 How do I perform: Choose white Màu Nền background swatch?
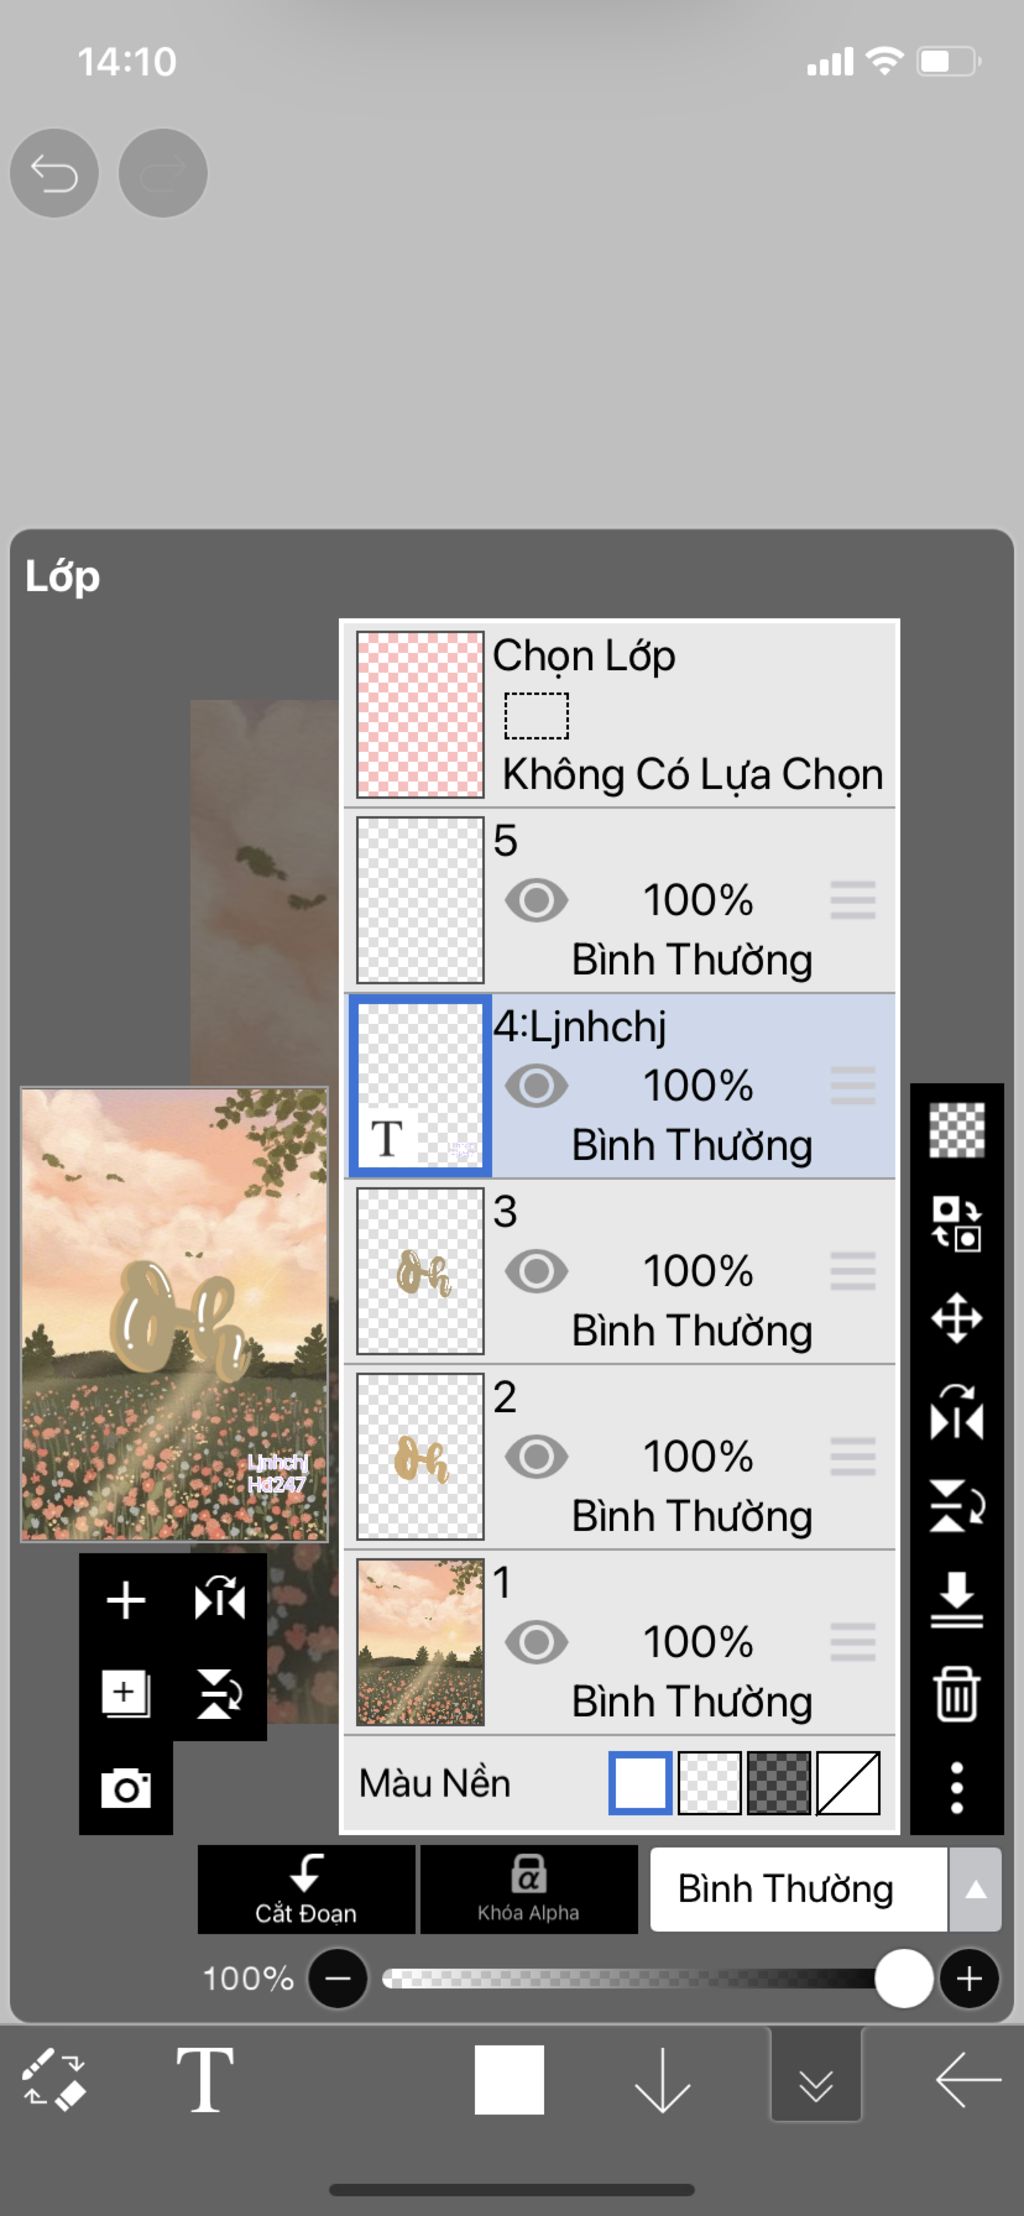(x=640, y=1782)
